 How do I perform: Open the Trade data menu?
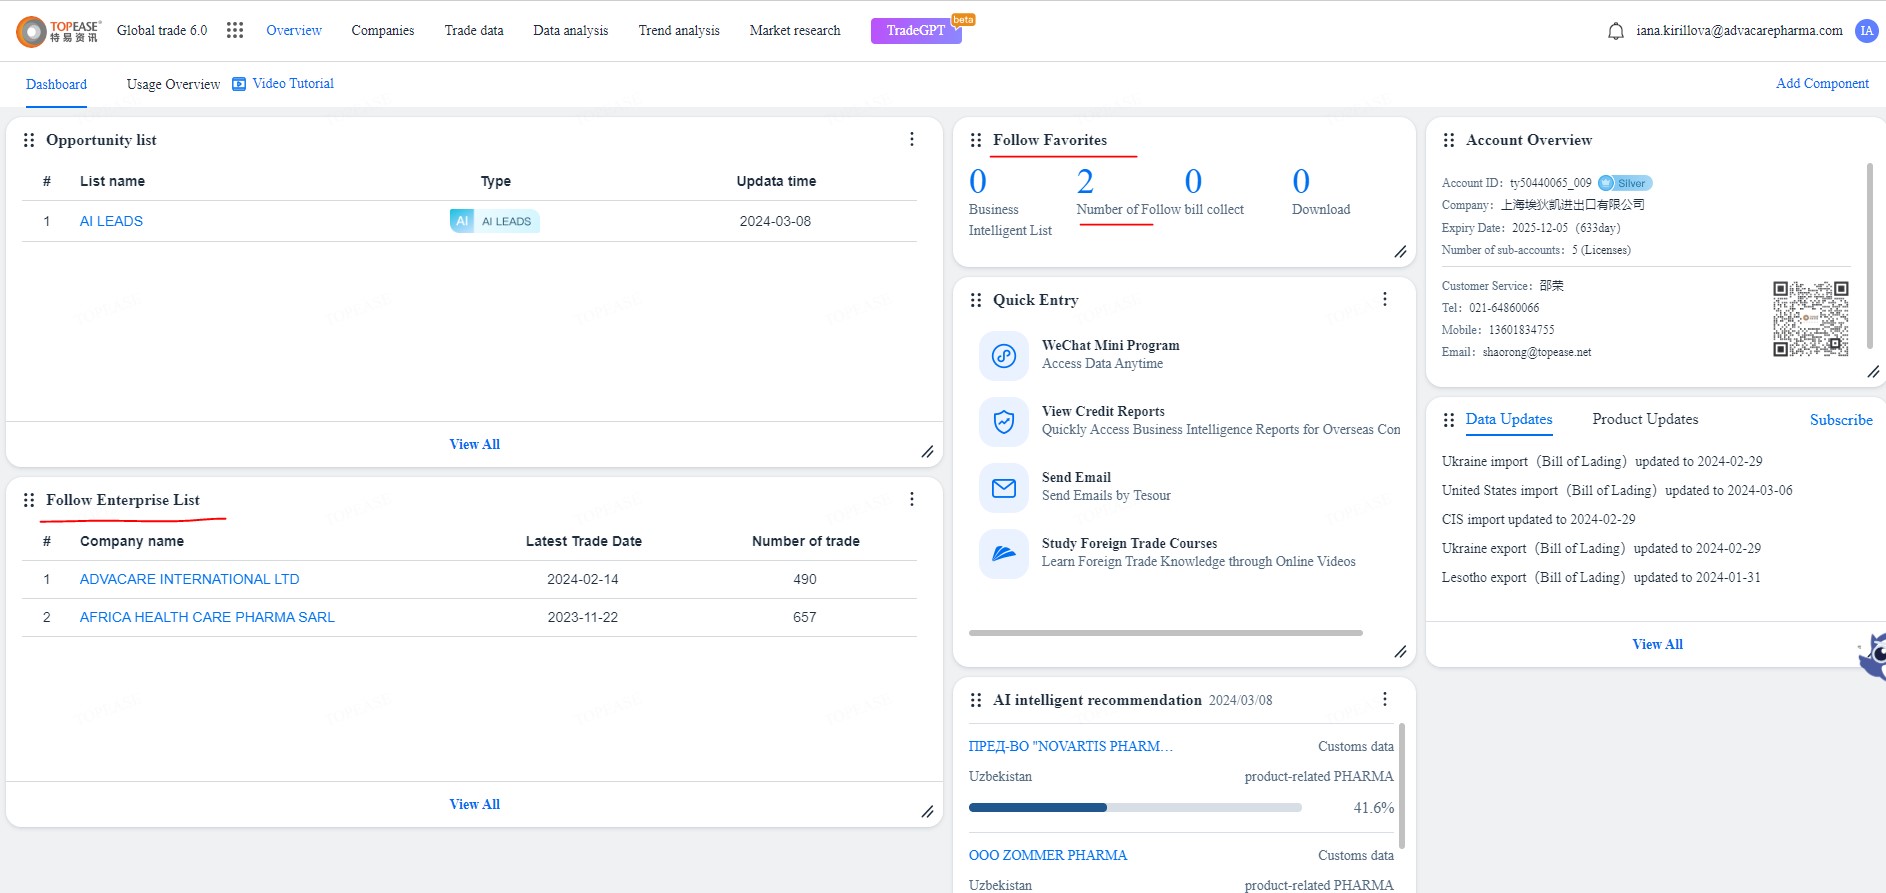[x=474, y=31]
